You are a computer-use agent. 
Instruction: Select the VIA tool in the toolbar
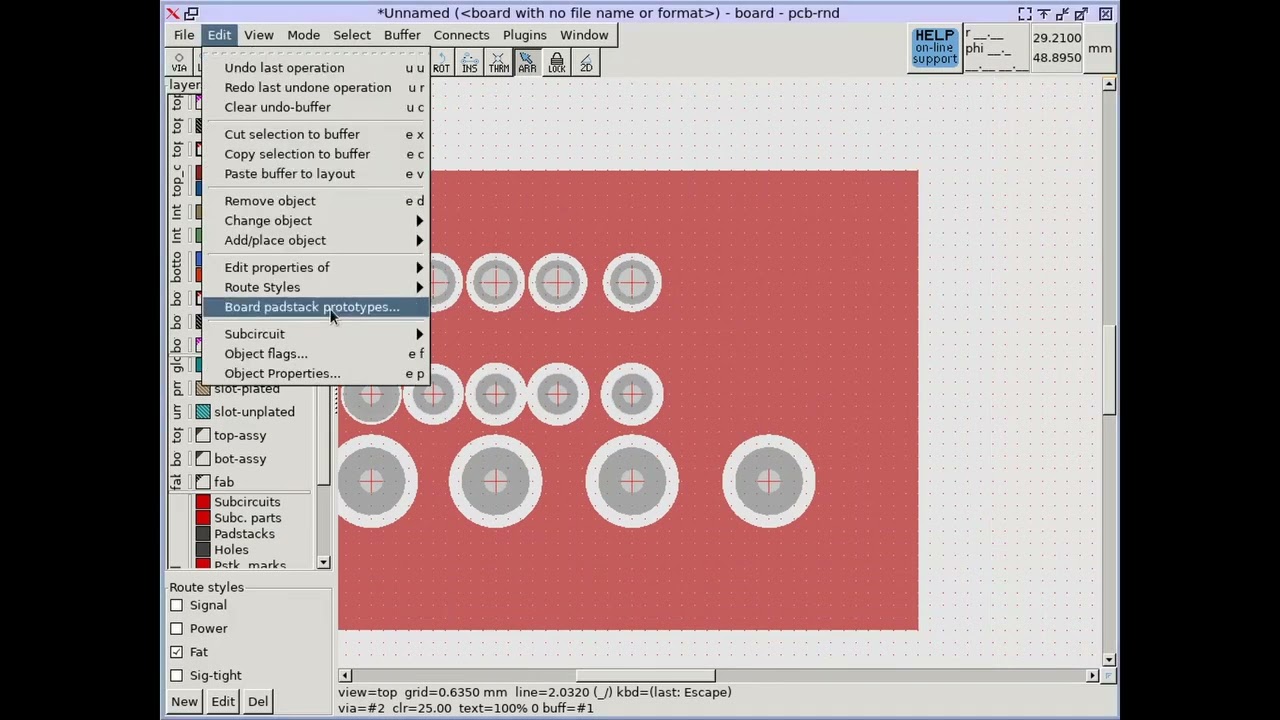(x=179, y=63)
